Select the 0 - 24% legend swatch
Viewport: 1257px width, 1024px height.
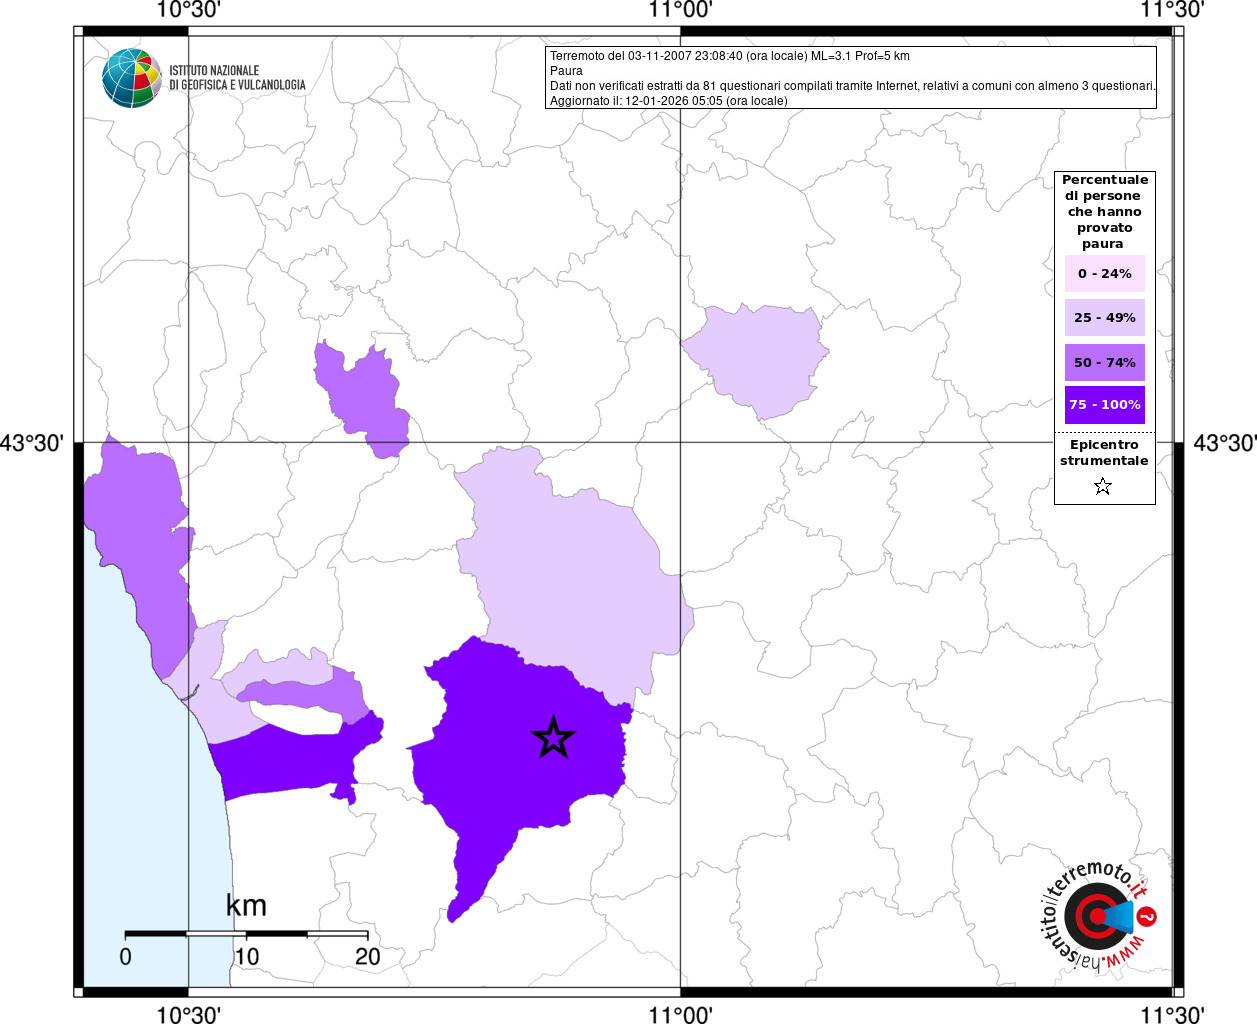click(x=1105, y=273)
